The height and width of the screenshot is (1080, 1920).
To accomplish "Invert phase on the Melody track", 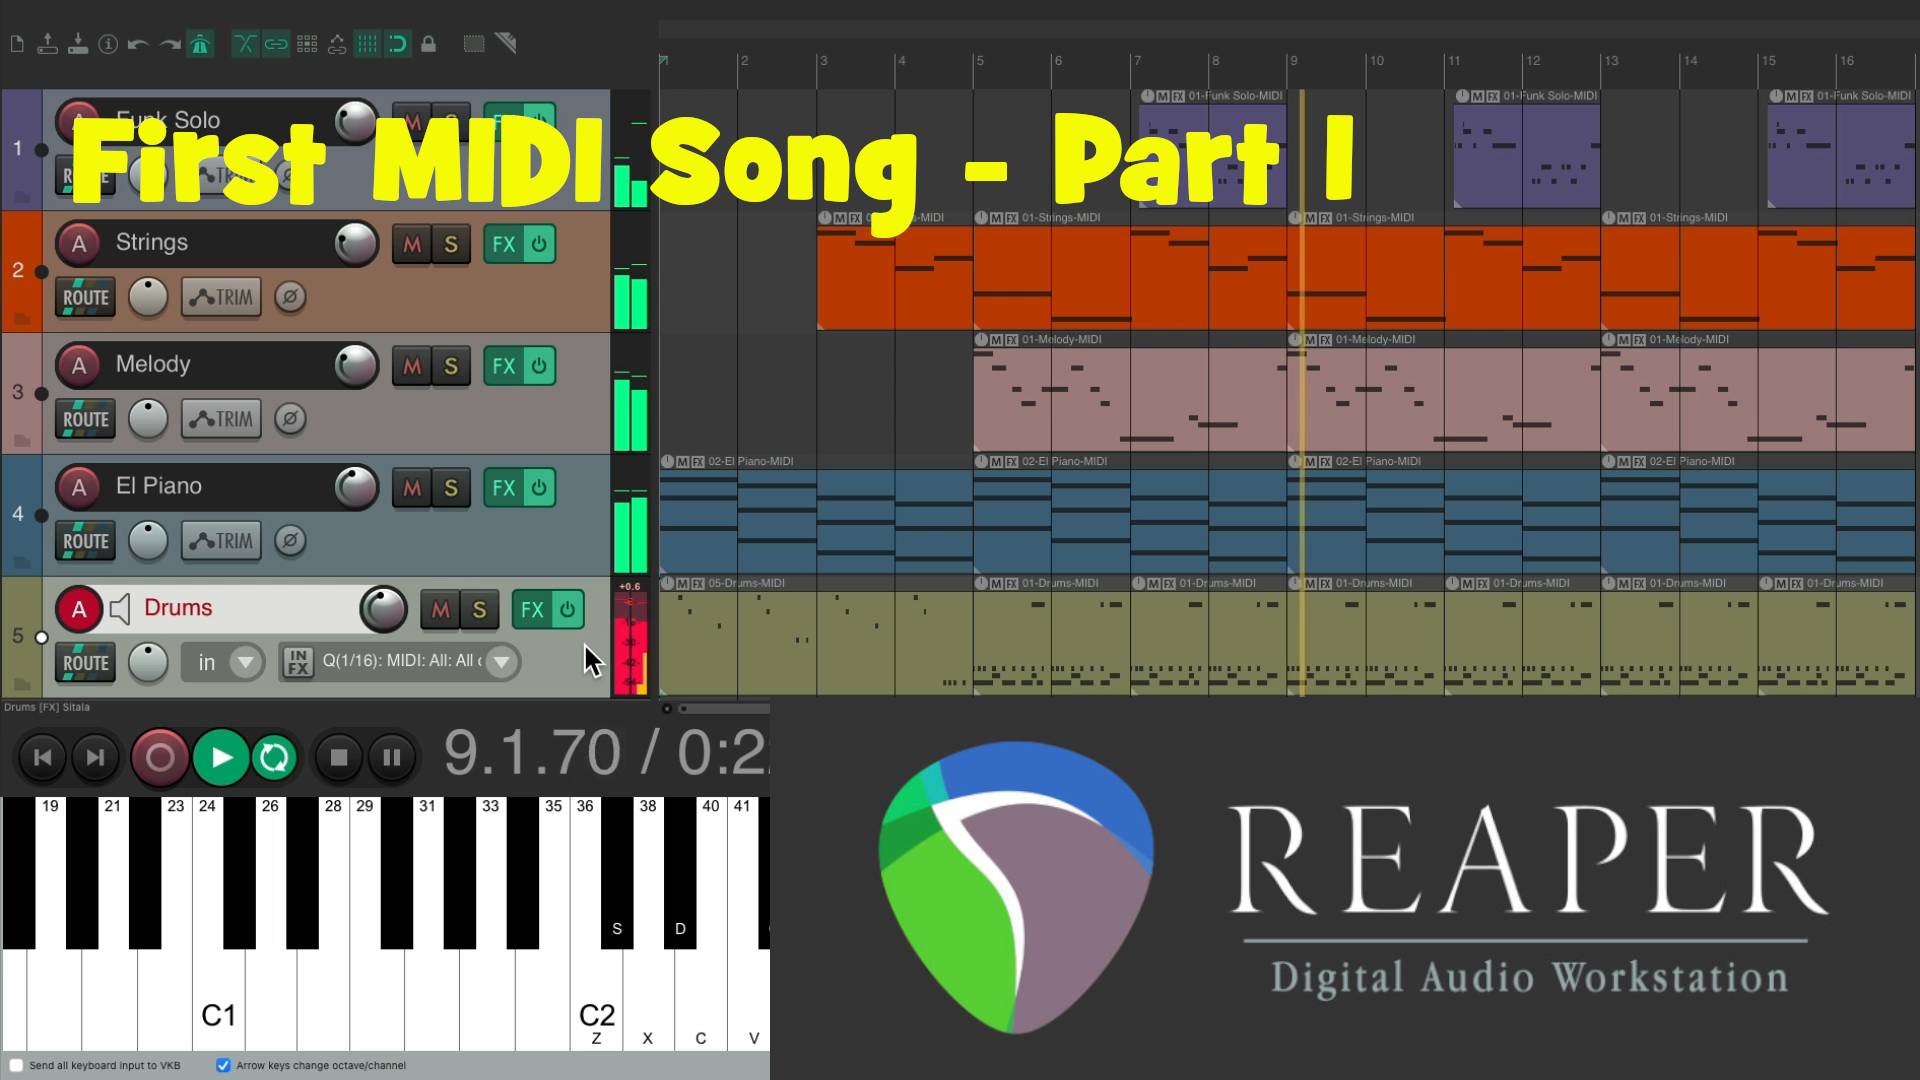I will click(290, 419).
